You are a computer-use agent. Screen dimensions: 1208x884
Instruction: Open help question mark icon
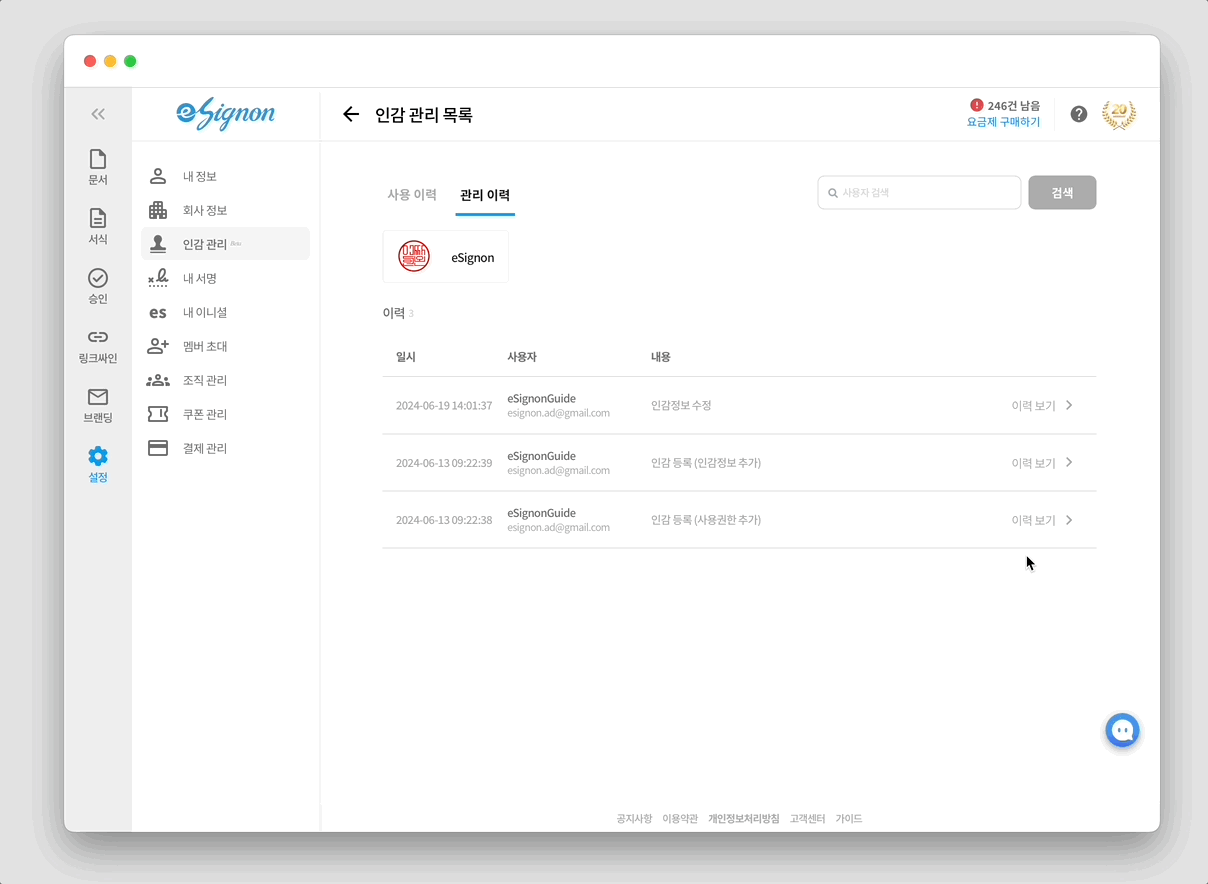(1079, 114)
